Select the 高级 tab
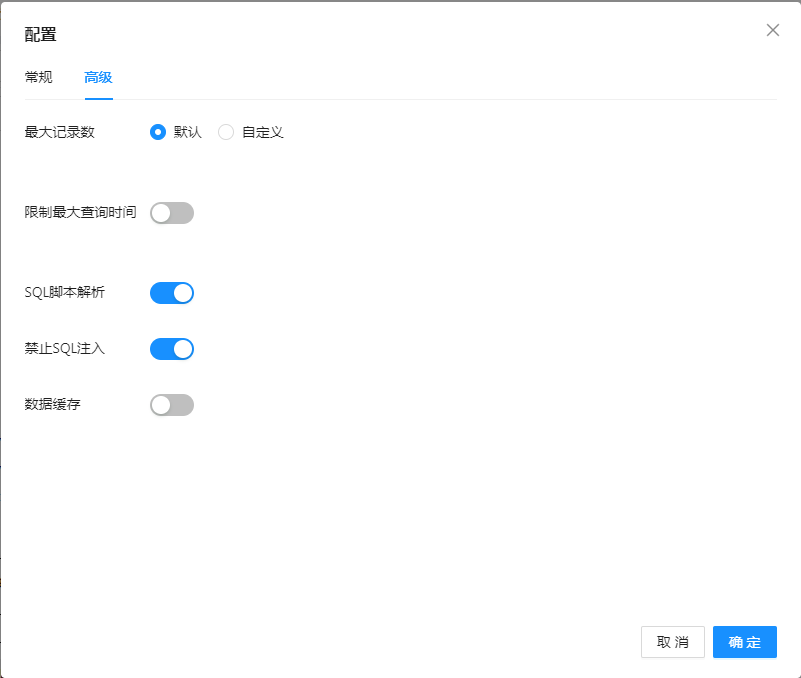 click(x=98, y=77)
